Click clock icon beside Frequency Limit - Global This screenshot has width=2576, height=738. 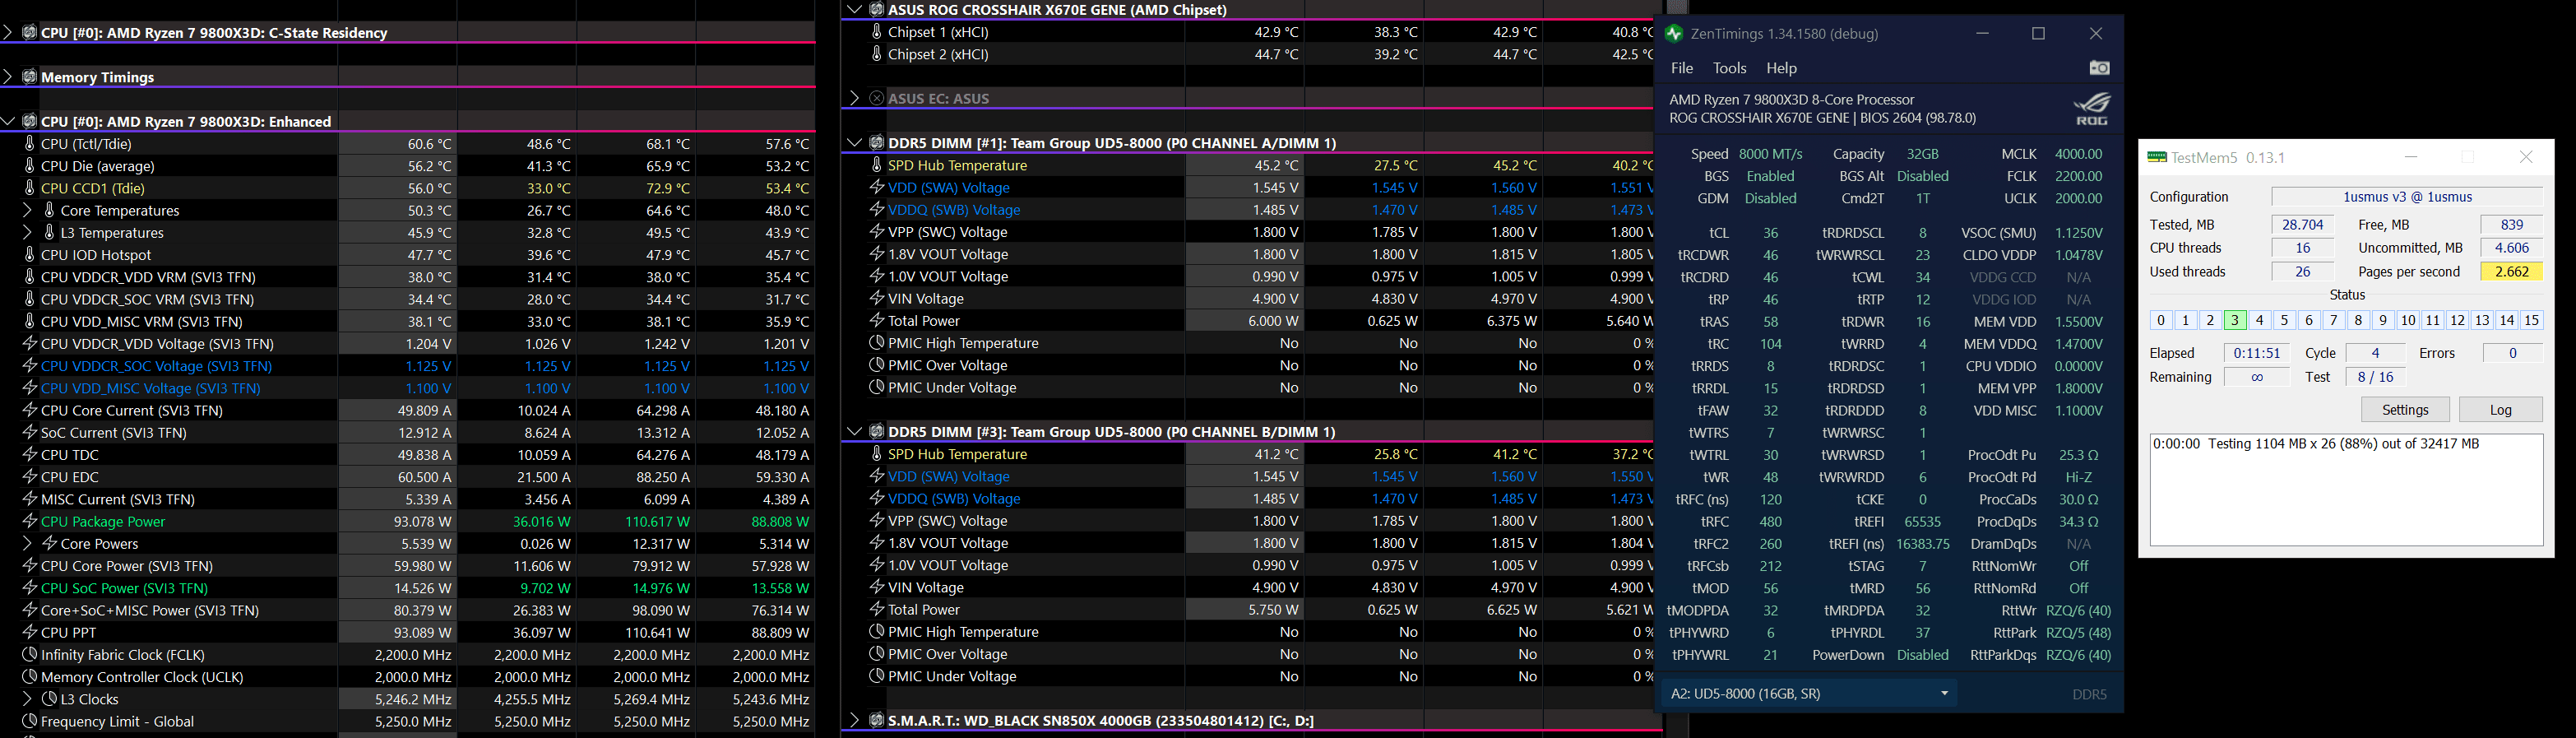30,721
